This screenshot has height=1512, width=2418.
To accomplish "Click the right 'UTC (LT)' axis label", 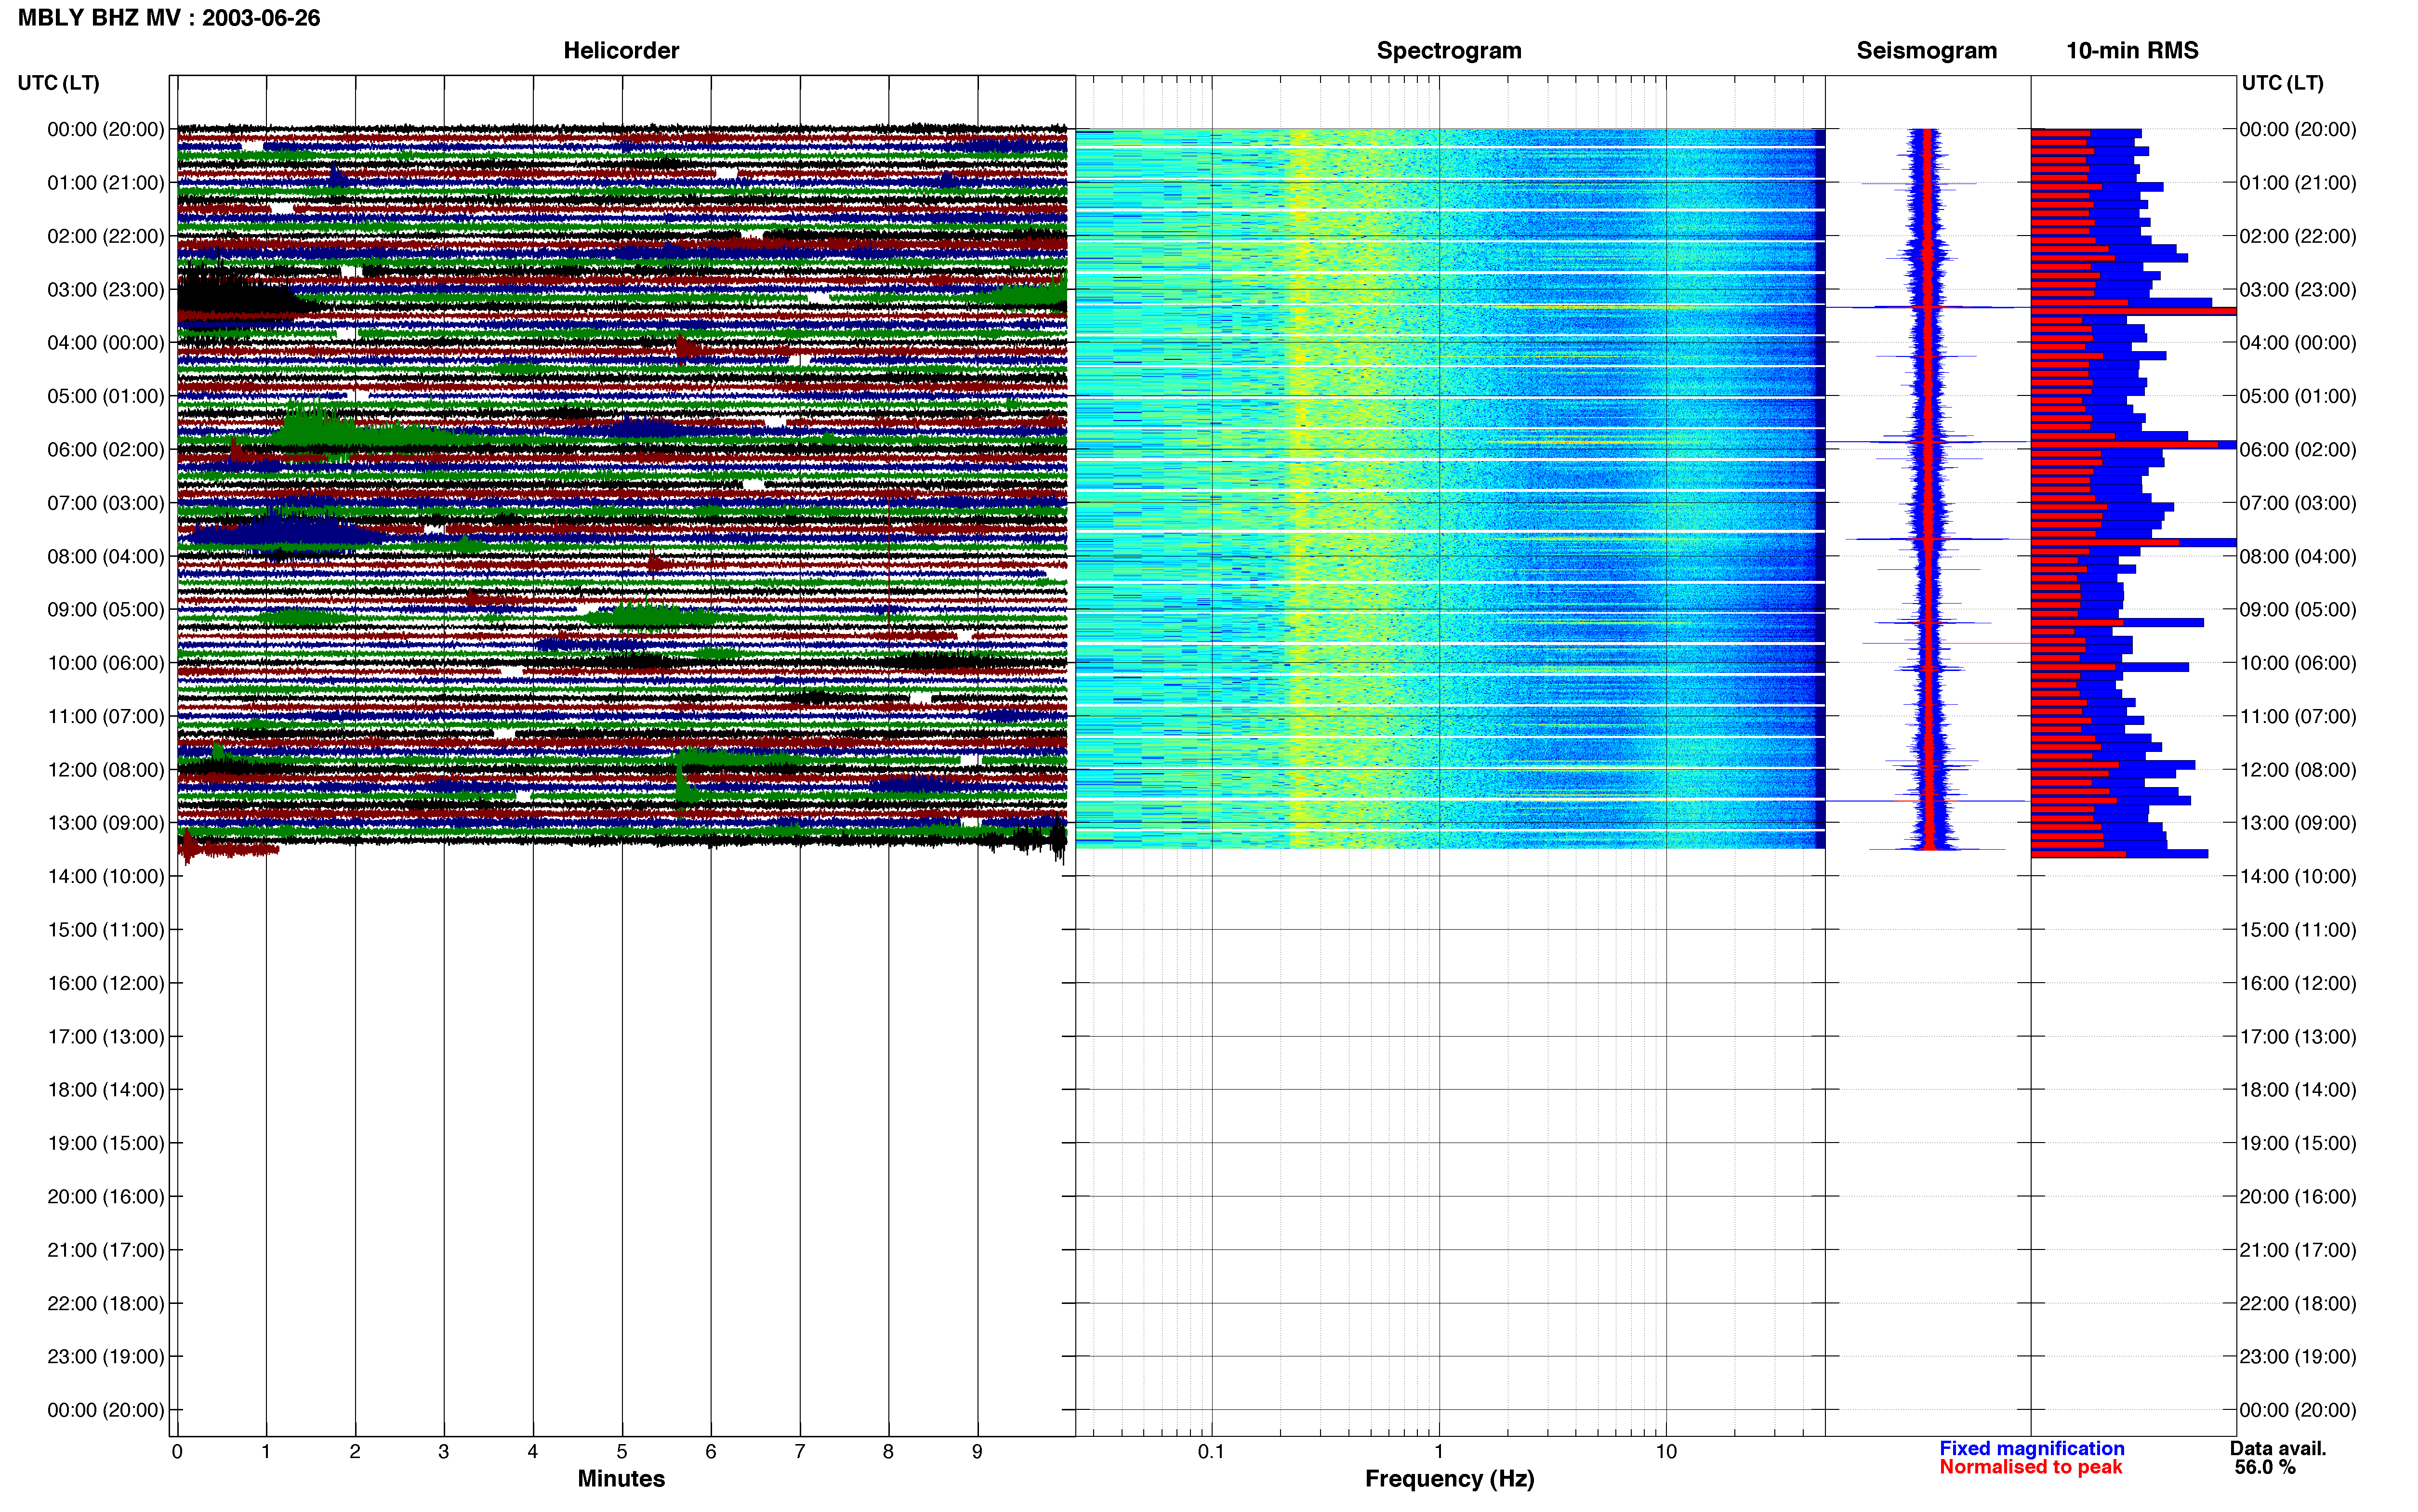I will pyautogui.click(x=2282, y=83).
